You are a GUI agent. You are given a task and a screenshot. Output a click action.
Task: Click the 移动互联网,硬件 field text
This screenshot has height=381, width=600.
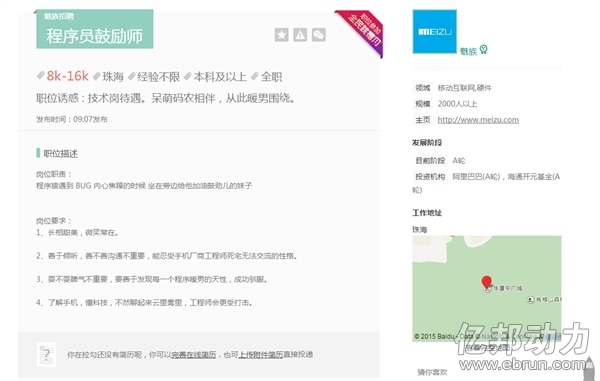465,88
